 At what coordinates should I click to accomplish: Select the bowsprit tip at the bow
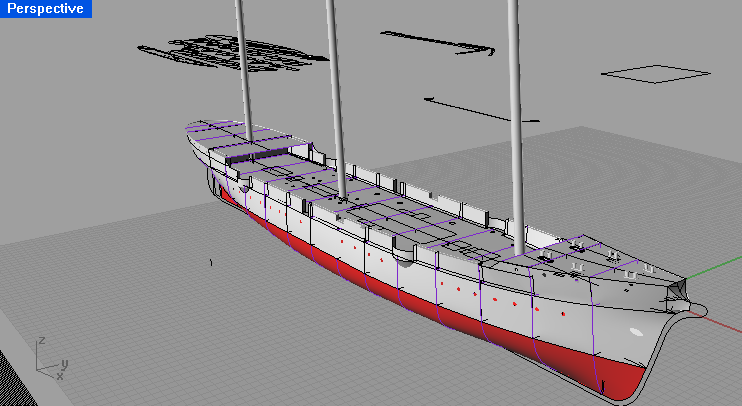pos(699,309)
